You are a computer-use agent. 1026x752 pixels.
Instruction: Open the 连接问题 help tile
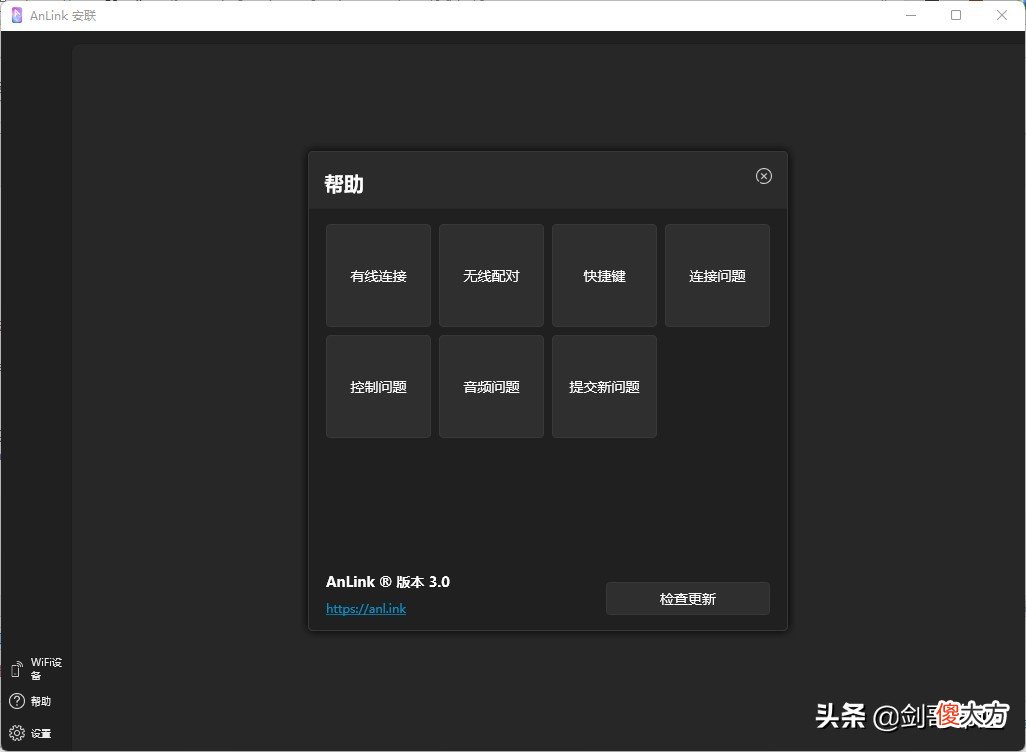pyautogui.click(x=717, y=276)
